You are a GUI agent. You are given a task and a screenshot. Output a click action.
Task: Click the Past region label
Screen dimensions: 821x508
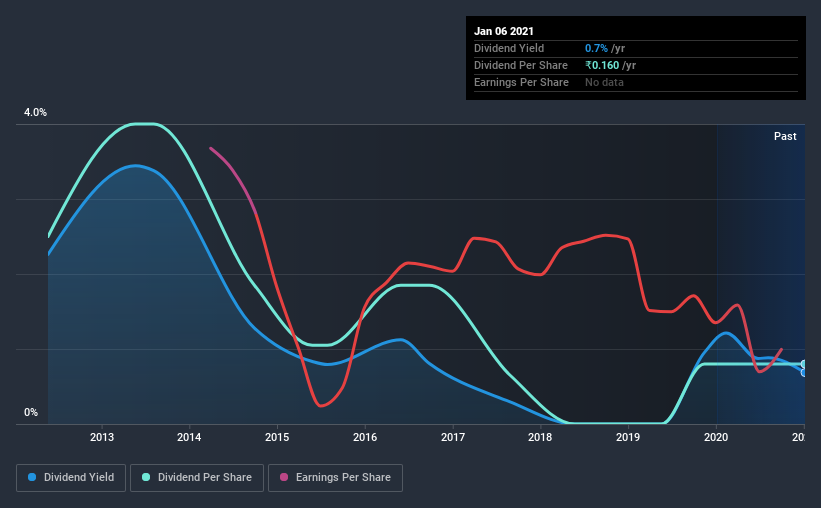pyautogui.click(x=785, y=136)
